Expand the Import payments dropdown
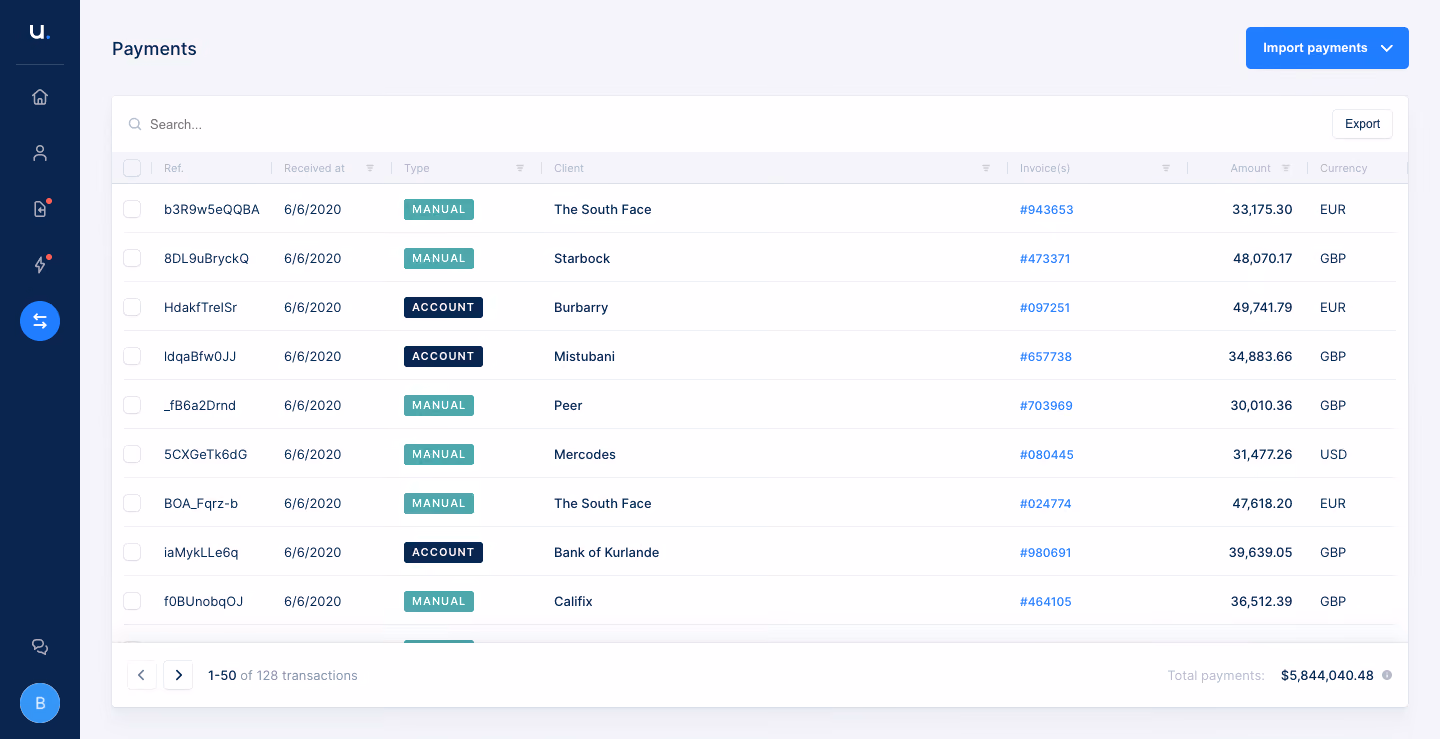The width and height of the screenshot is (1440, 739). 1327,48
